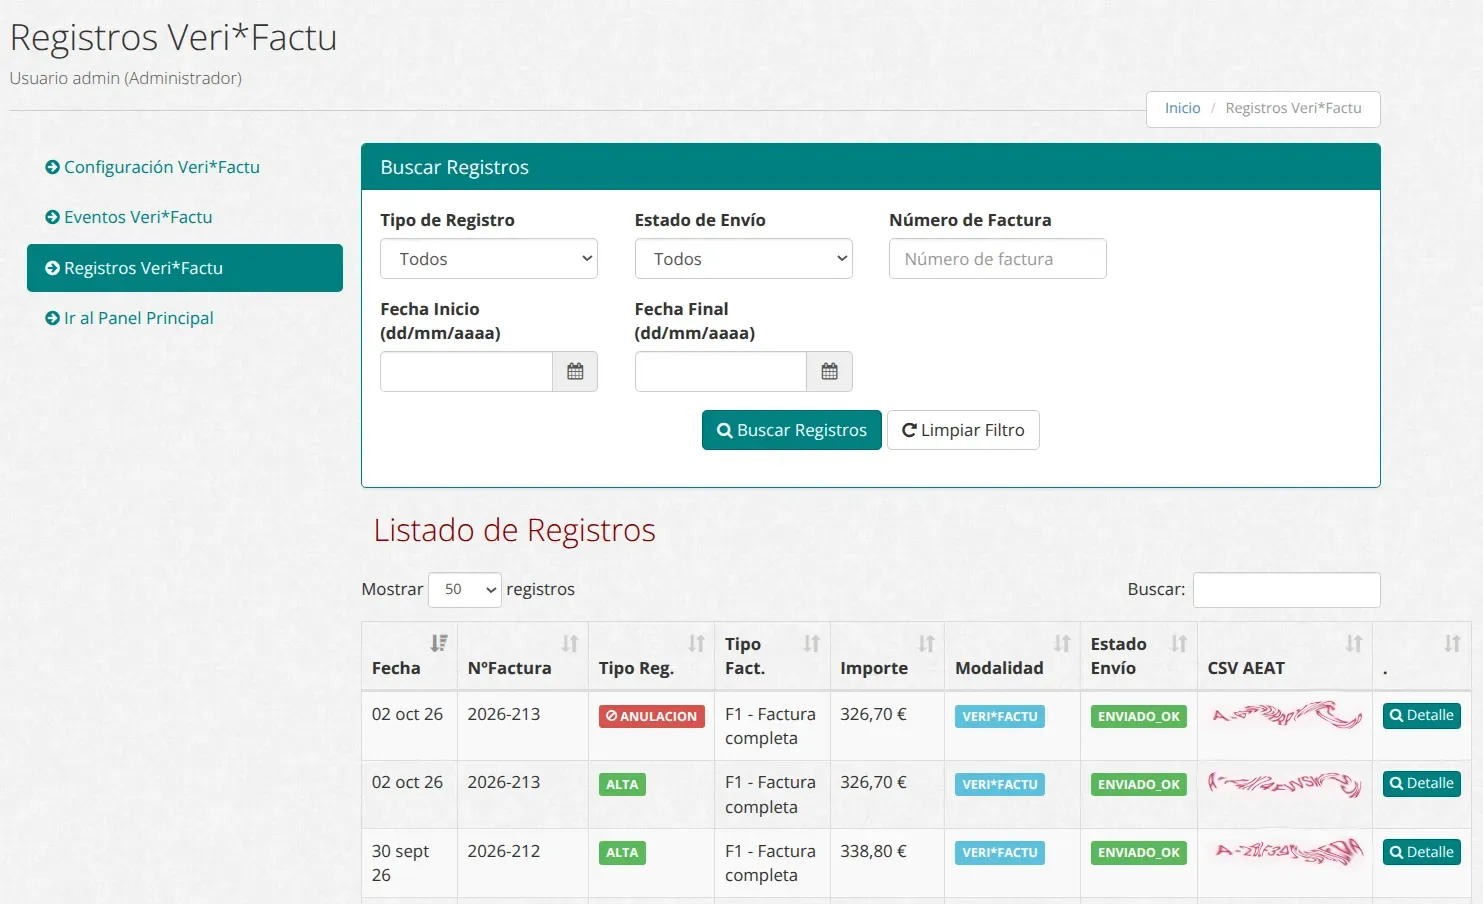The image size is (1483, 904).
Task: Click the Listado de Registros heading
Action: (514, 530)
